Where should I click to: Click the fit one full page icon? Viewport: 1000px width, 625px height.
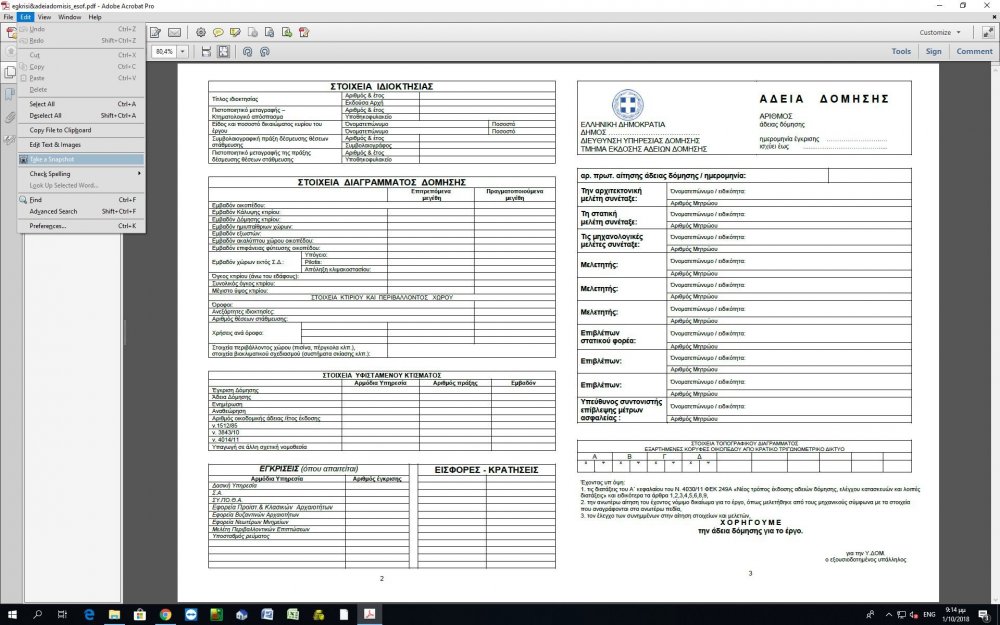(223, 51)
